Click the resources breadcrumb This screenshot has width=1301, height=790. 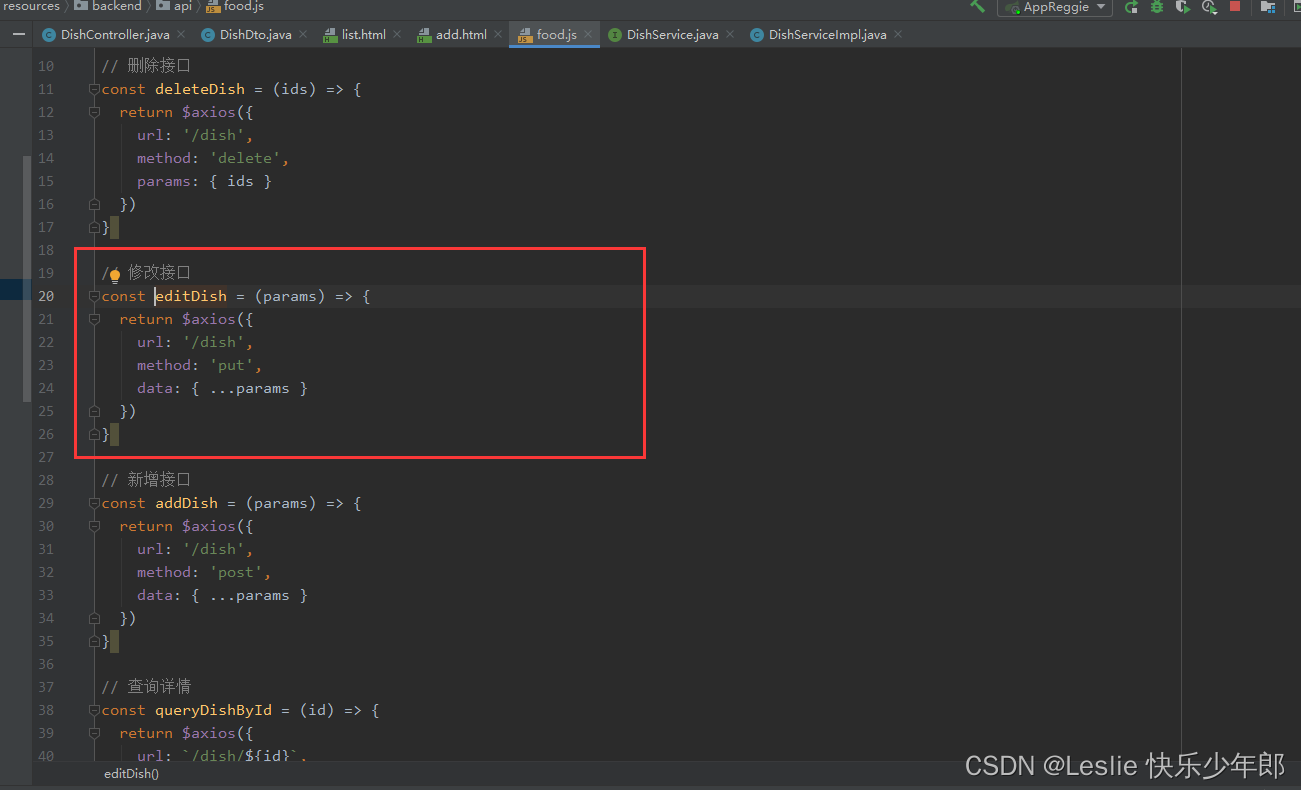31,6
